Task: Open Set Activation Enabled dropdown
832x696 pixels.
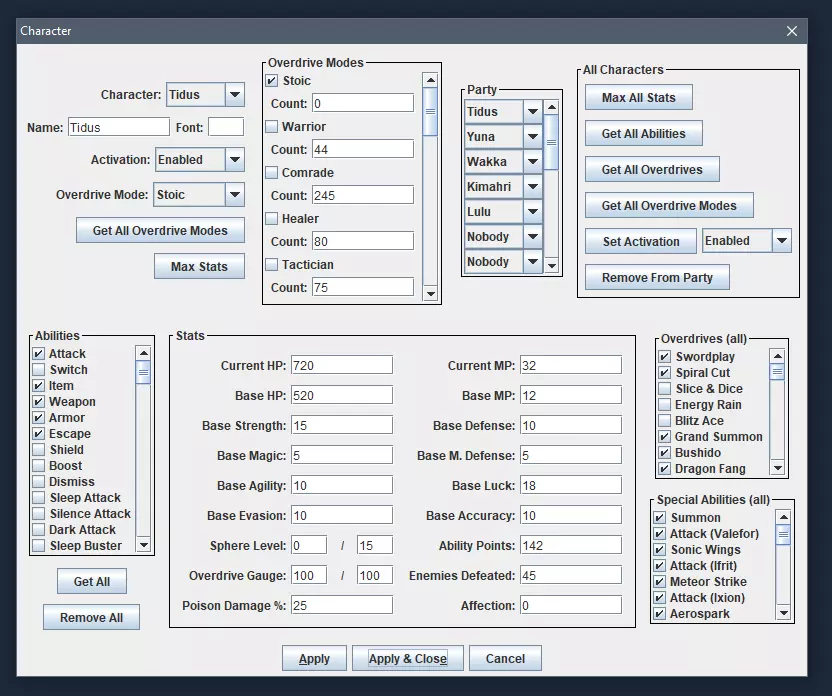Action: tap(781, 241)
